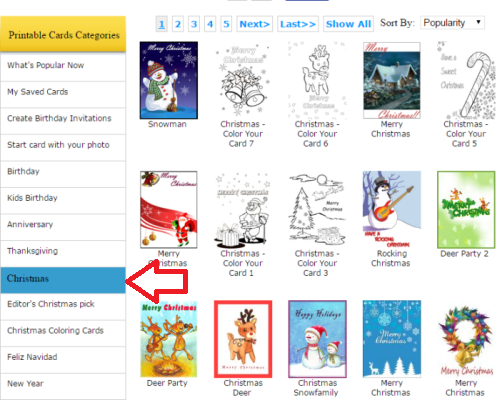Viewport: 500px width, 400px height.
Task: Go to My Saved Cards
Action: point(63,94)
